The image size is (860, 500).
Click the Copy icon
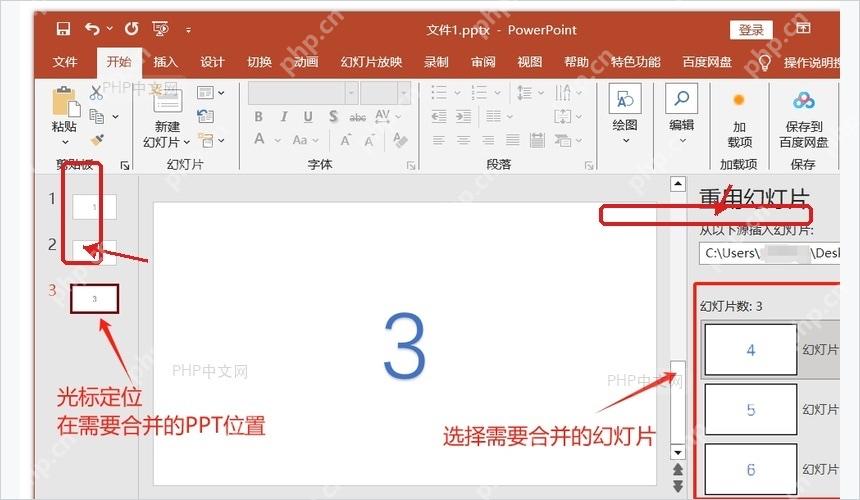coord(97,116)
